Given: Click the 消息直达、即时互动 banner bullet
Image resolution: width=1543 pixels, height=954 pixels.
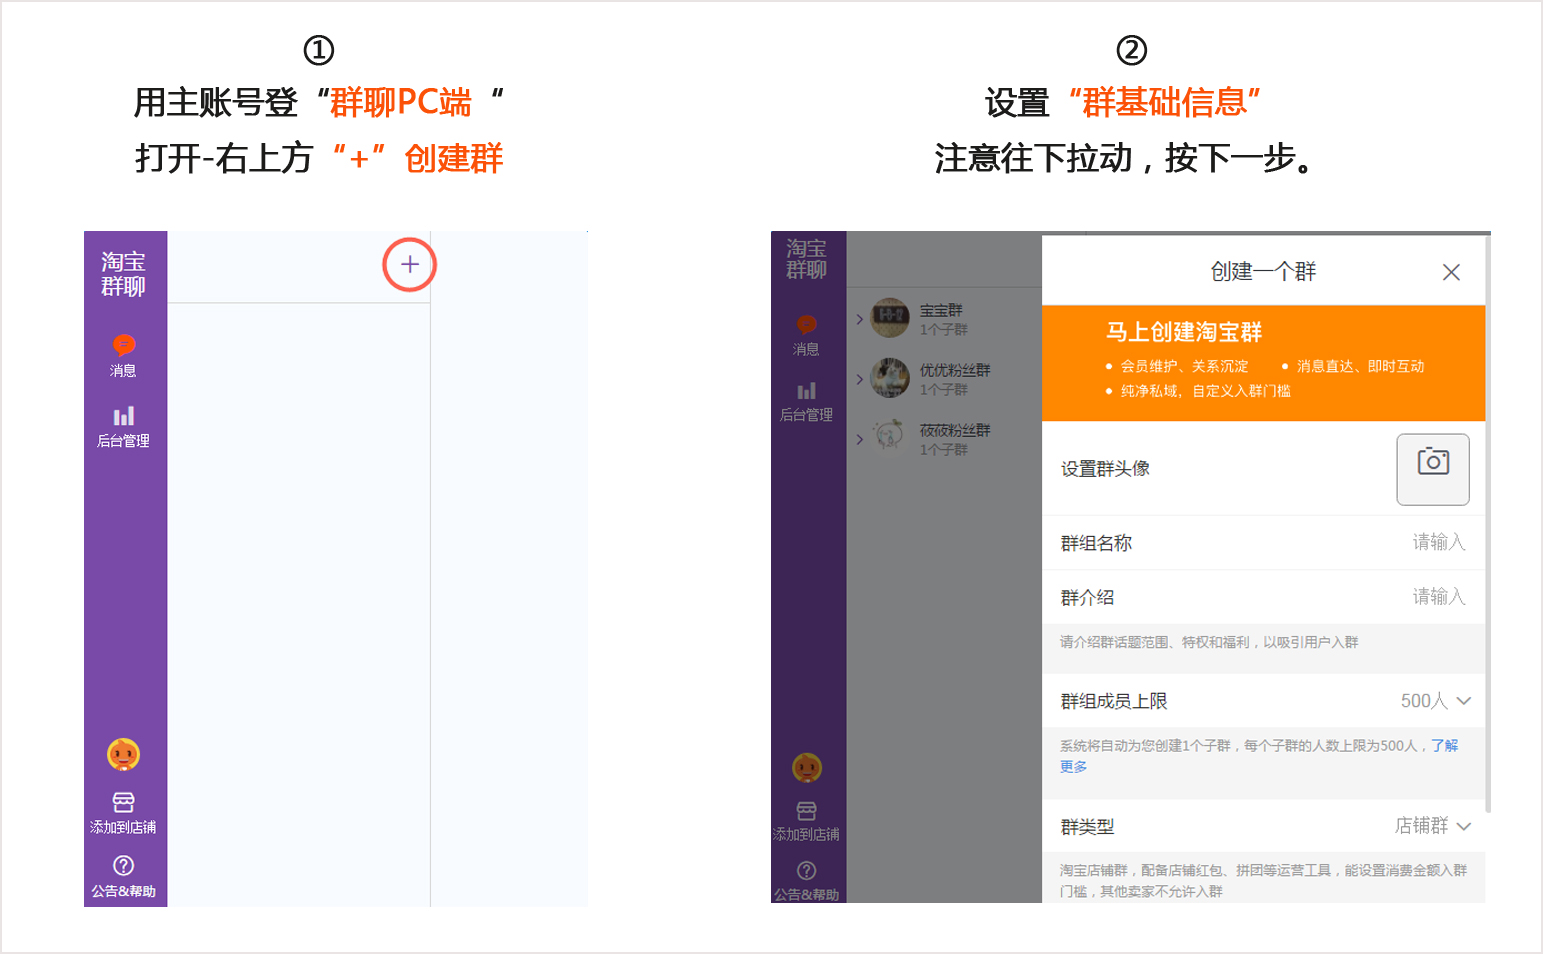Looking at the screenshot, I should (1360, 366).
